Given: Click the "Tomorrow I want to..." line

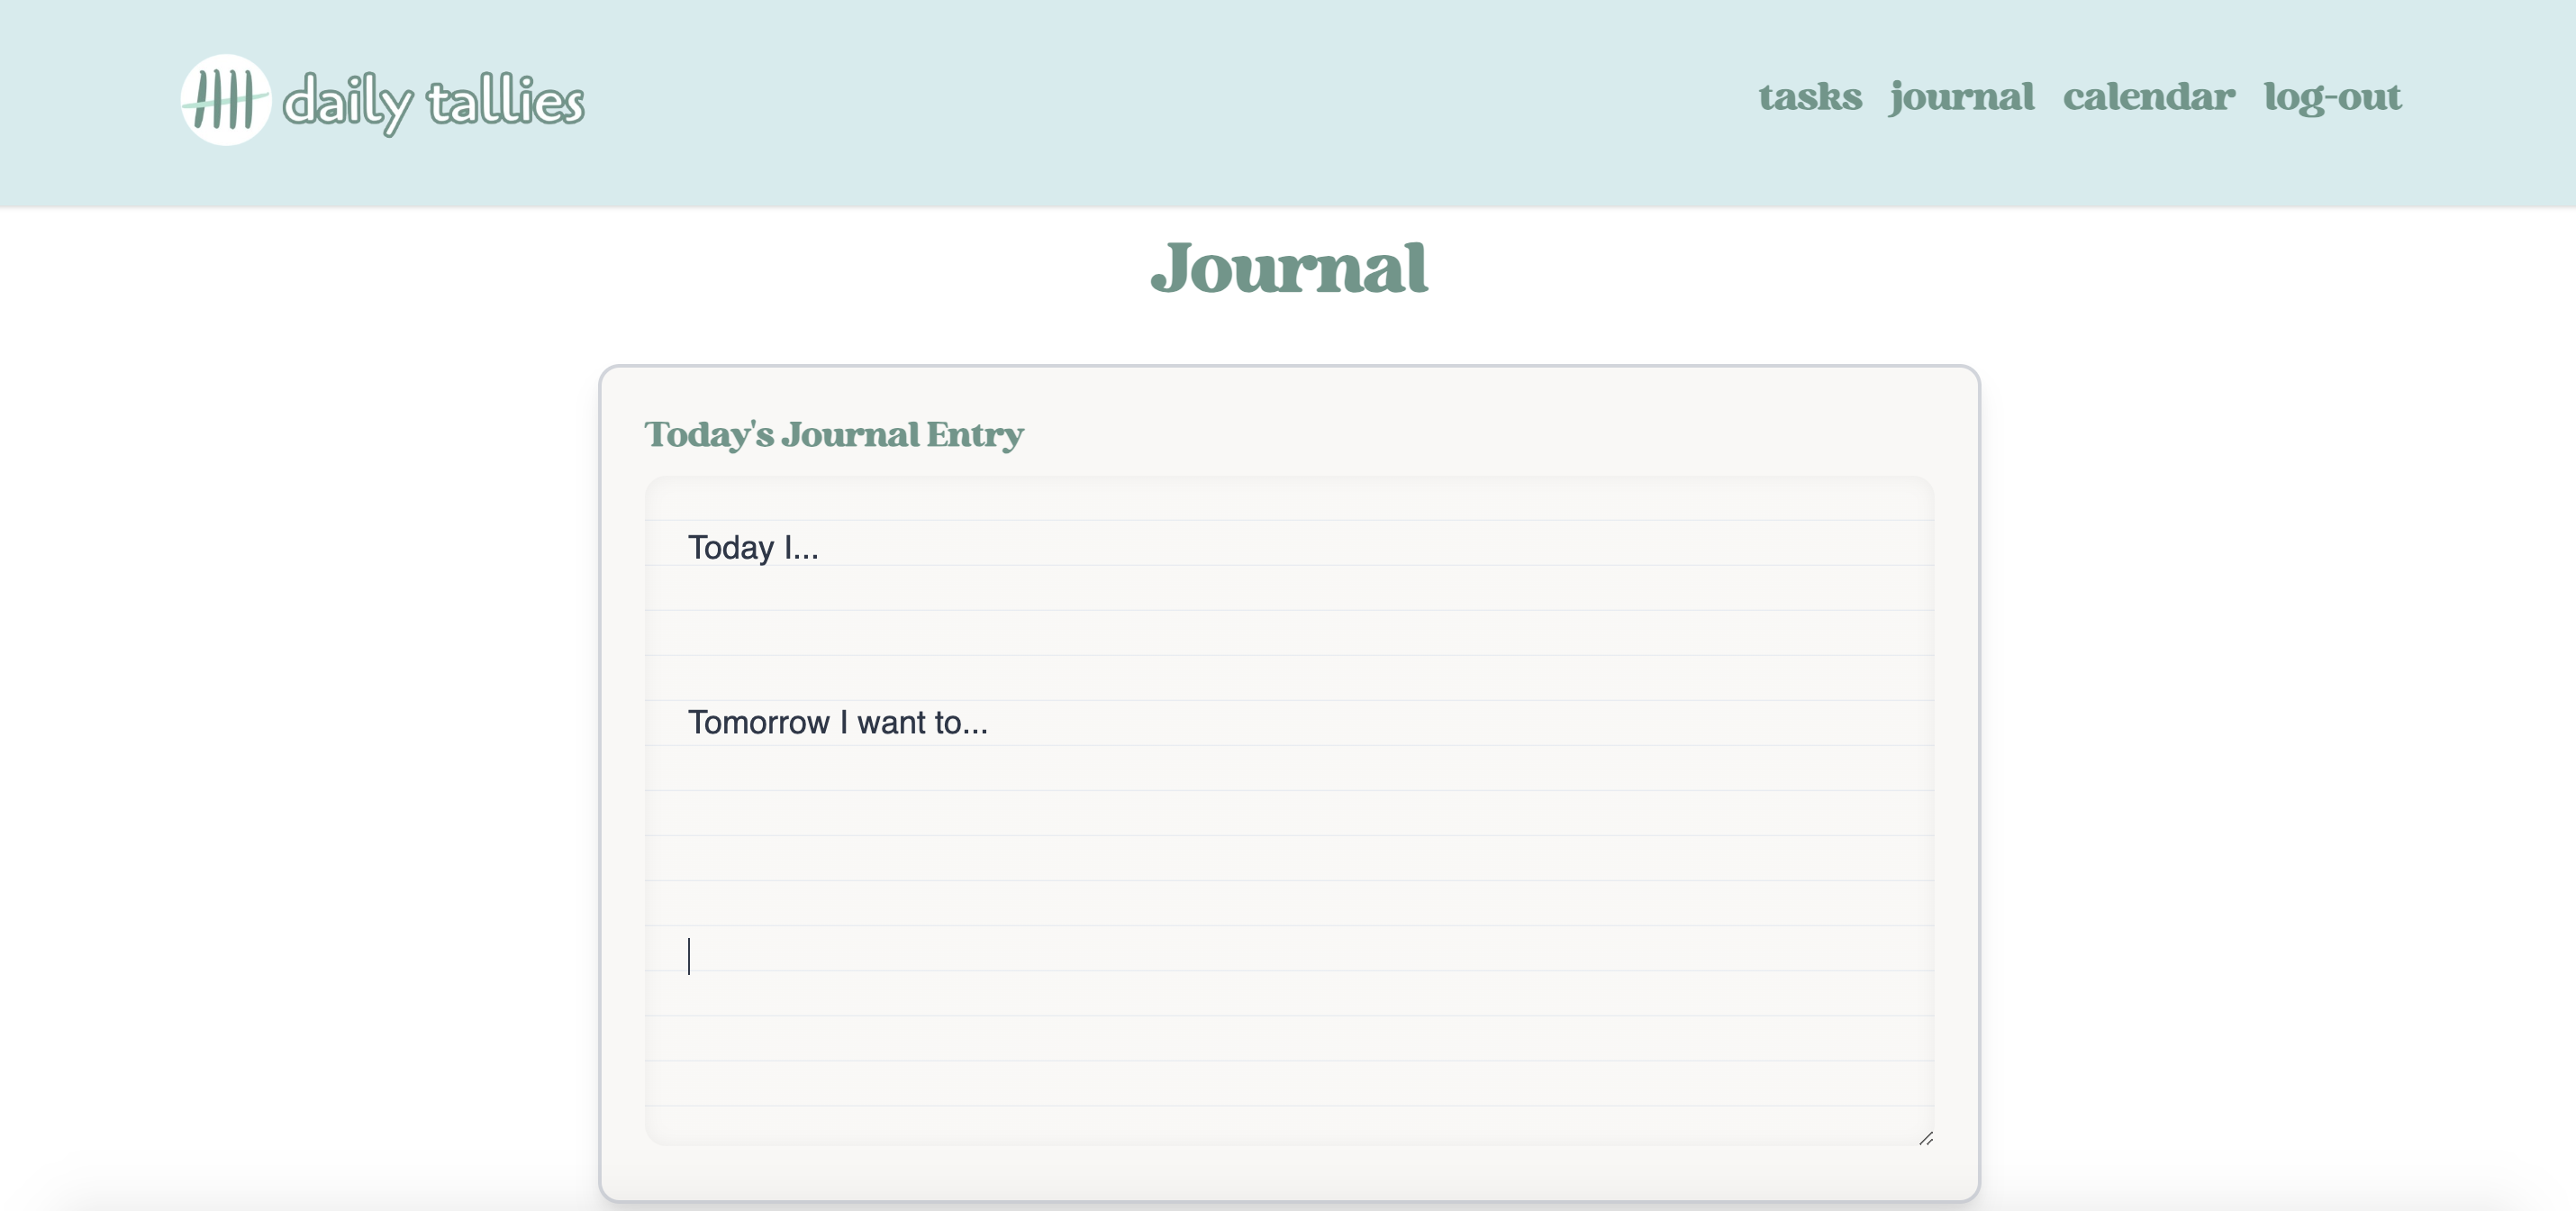Looking at the screenshot, I should pos(837,722).
